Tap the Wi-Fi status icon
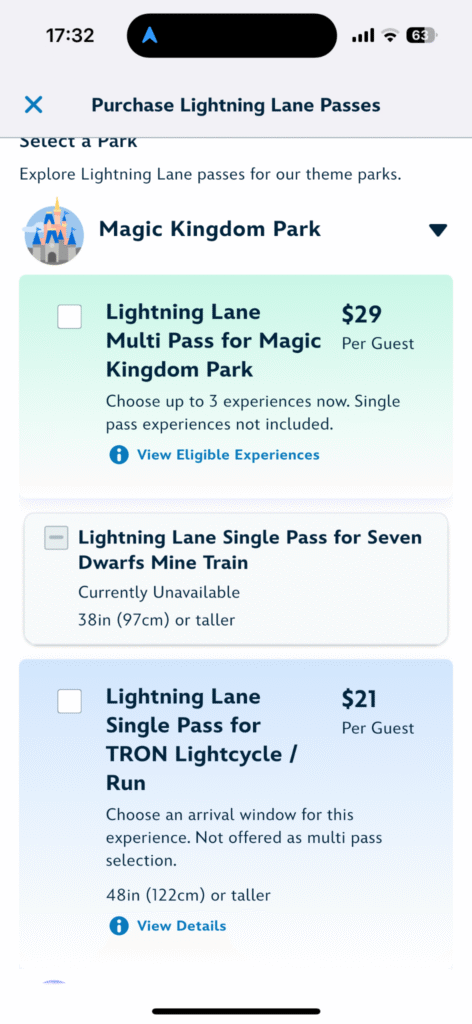Viewport: 472px width, 1024px height. click(x=390, y=35)
